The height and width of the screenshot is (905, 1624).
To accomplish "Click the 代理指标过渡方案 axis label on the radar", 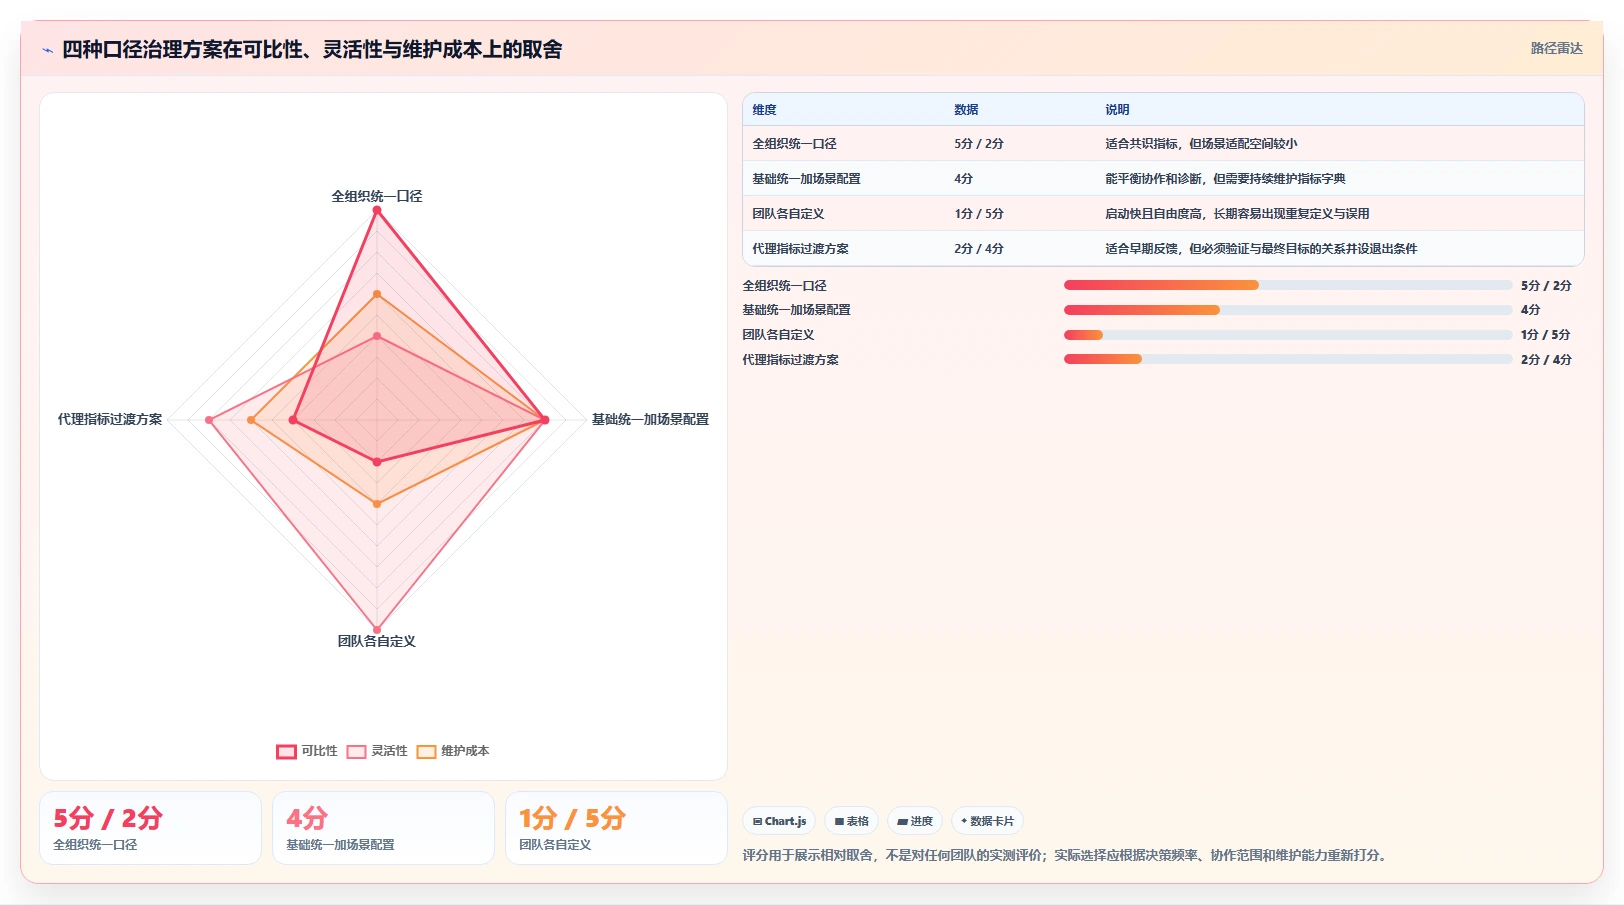I will point(110,419).
